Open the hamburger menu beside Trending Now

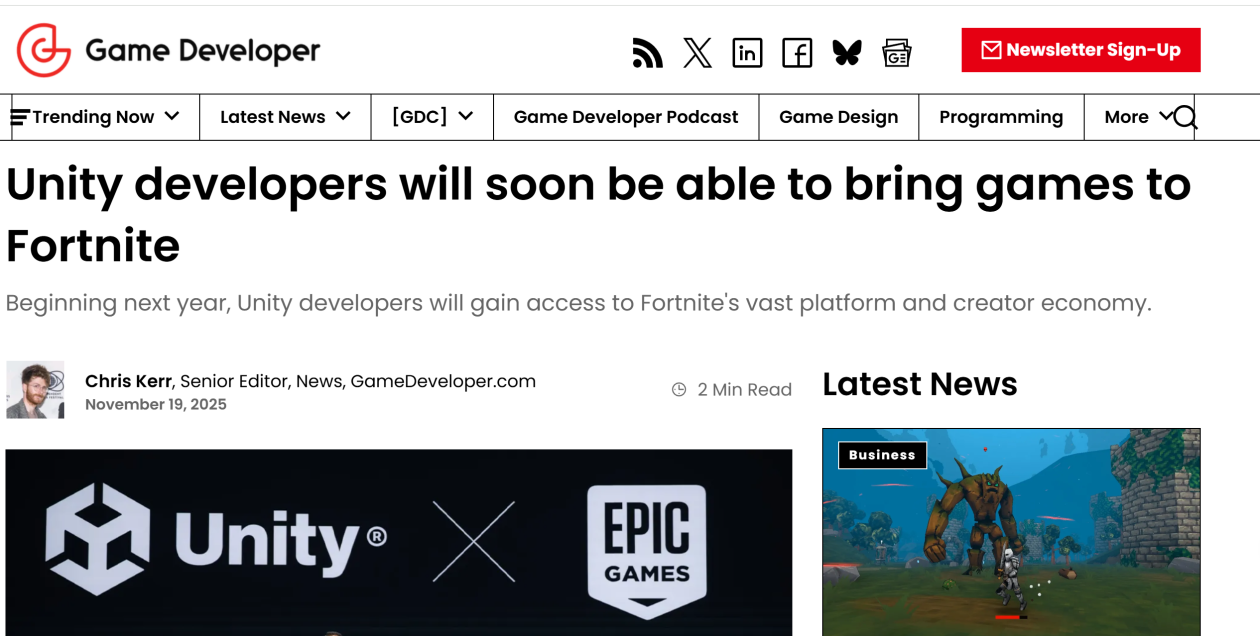tap(19, 118)
